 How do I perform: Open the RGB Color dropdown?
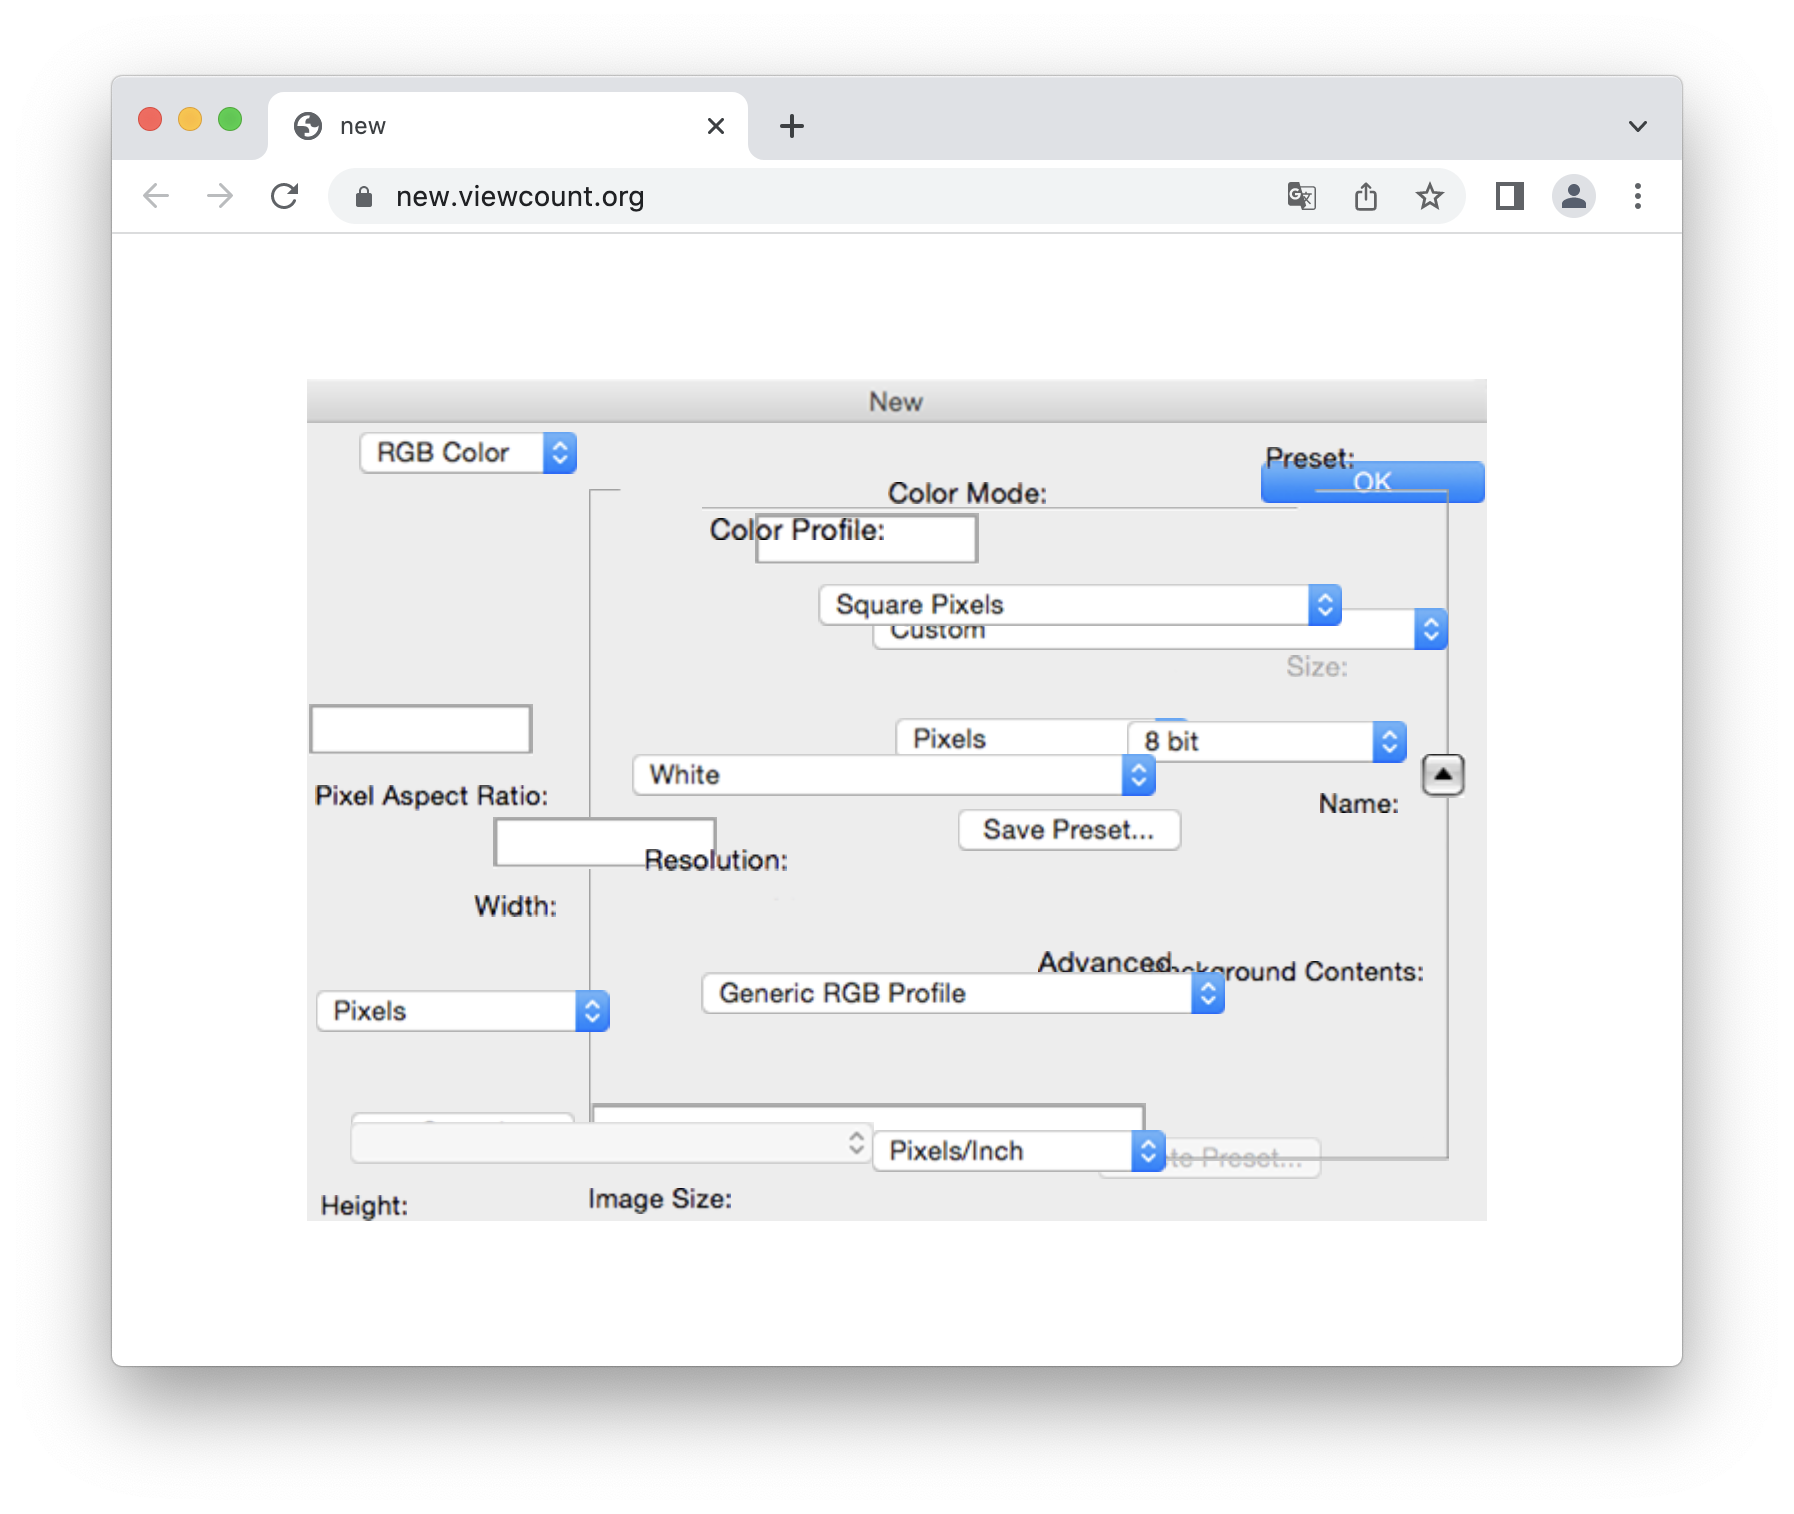click(x=468, y=453)
